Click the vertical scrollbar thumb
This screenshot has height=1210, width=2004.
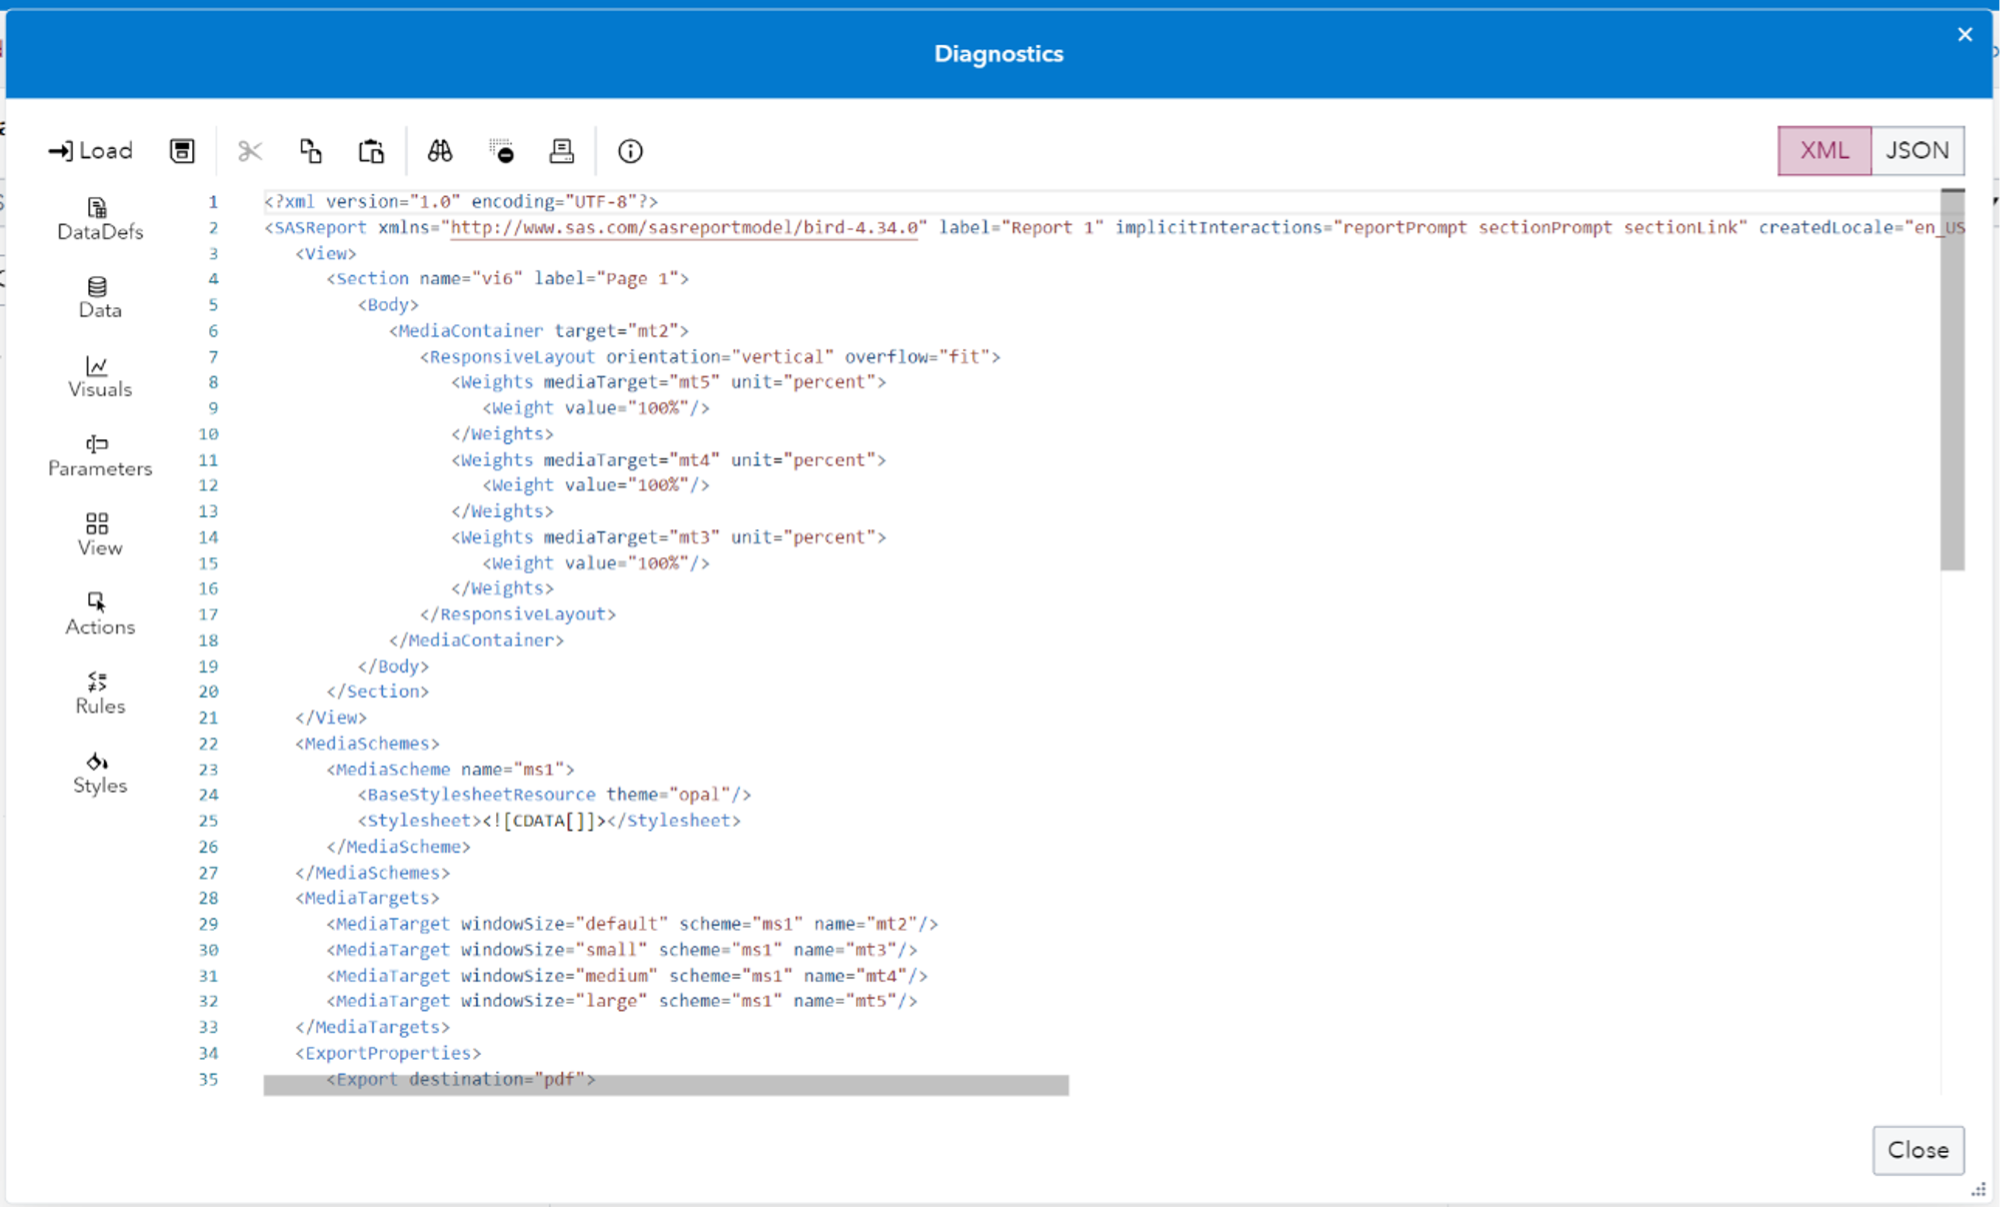coord(1952,380)
